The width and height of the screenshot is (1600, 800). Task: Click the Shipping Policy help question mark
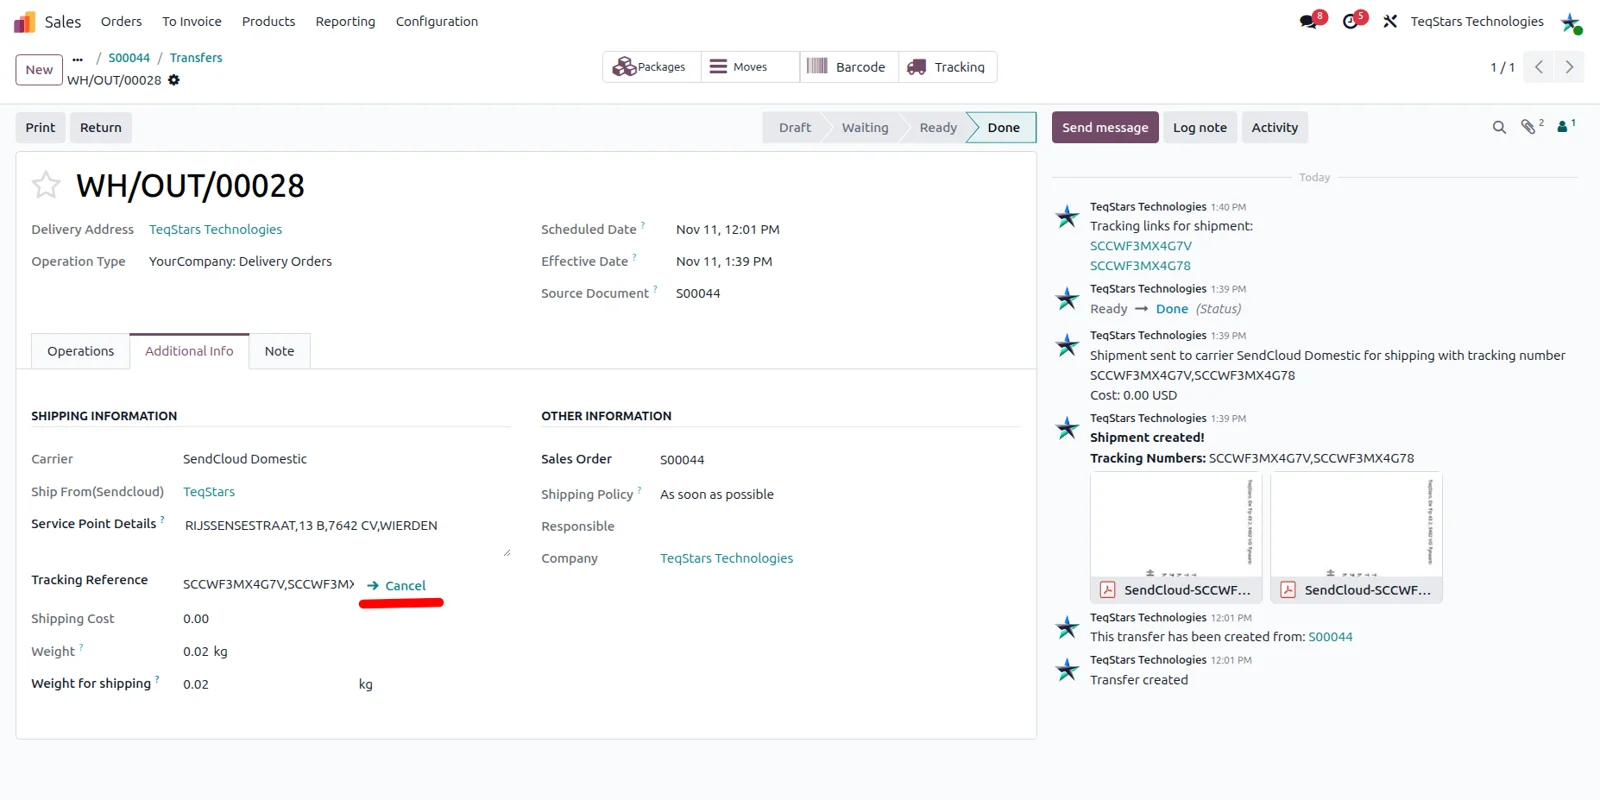(640, 490)
